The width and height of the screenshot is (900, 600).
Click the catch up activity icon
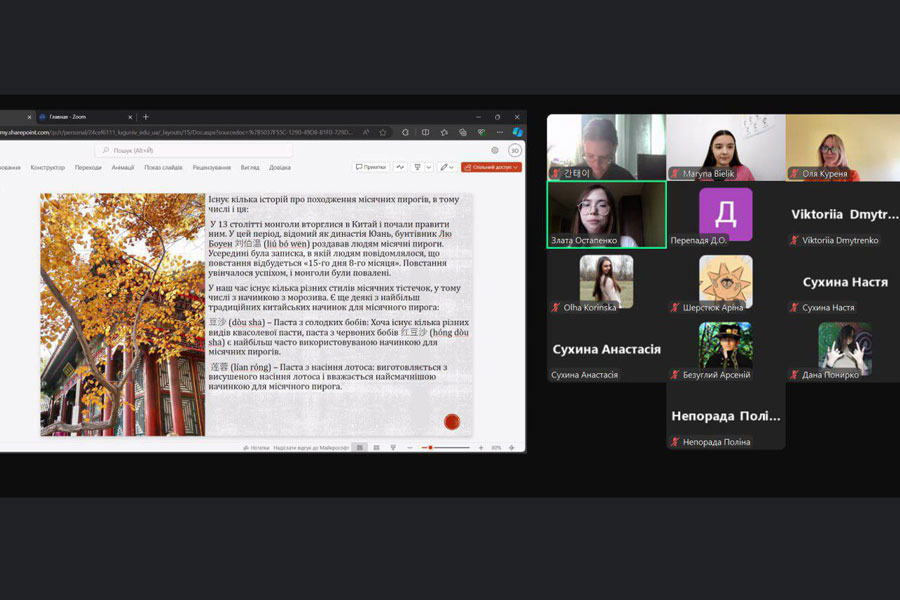pos(400,167)
